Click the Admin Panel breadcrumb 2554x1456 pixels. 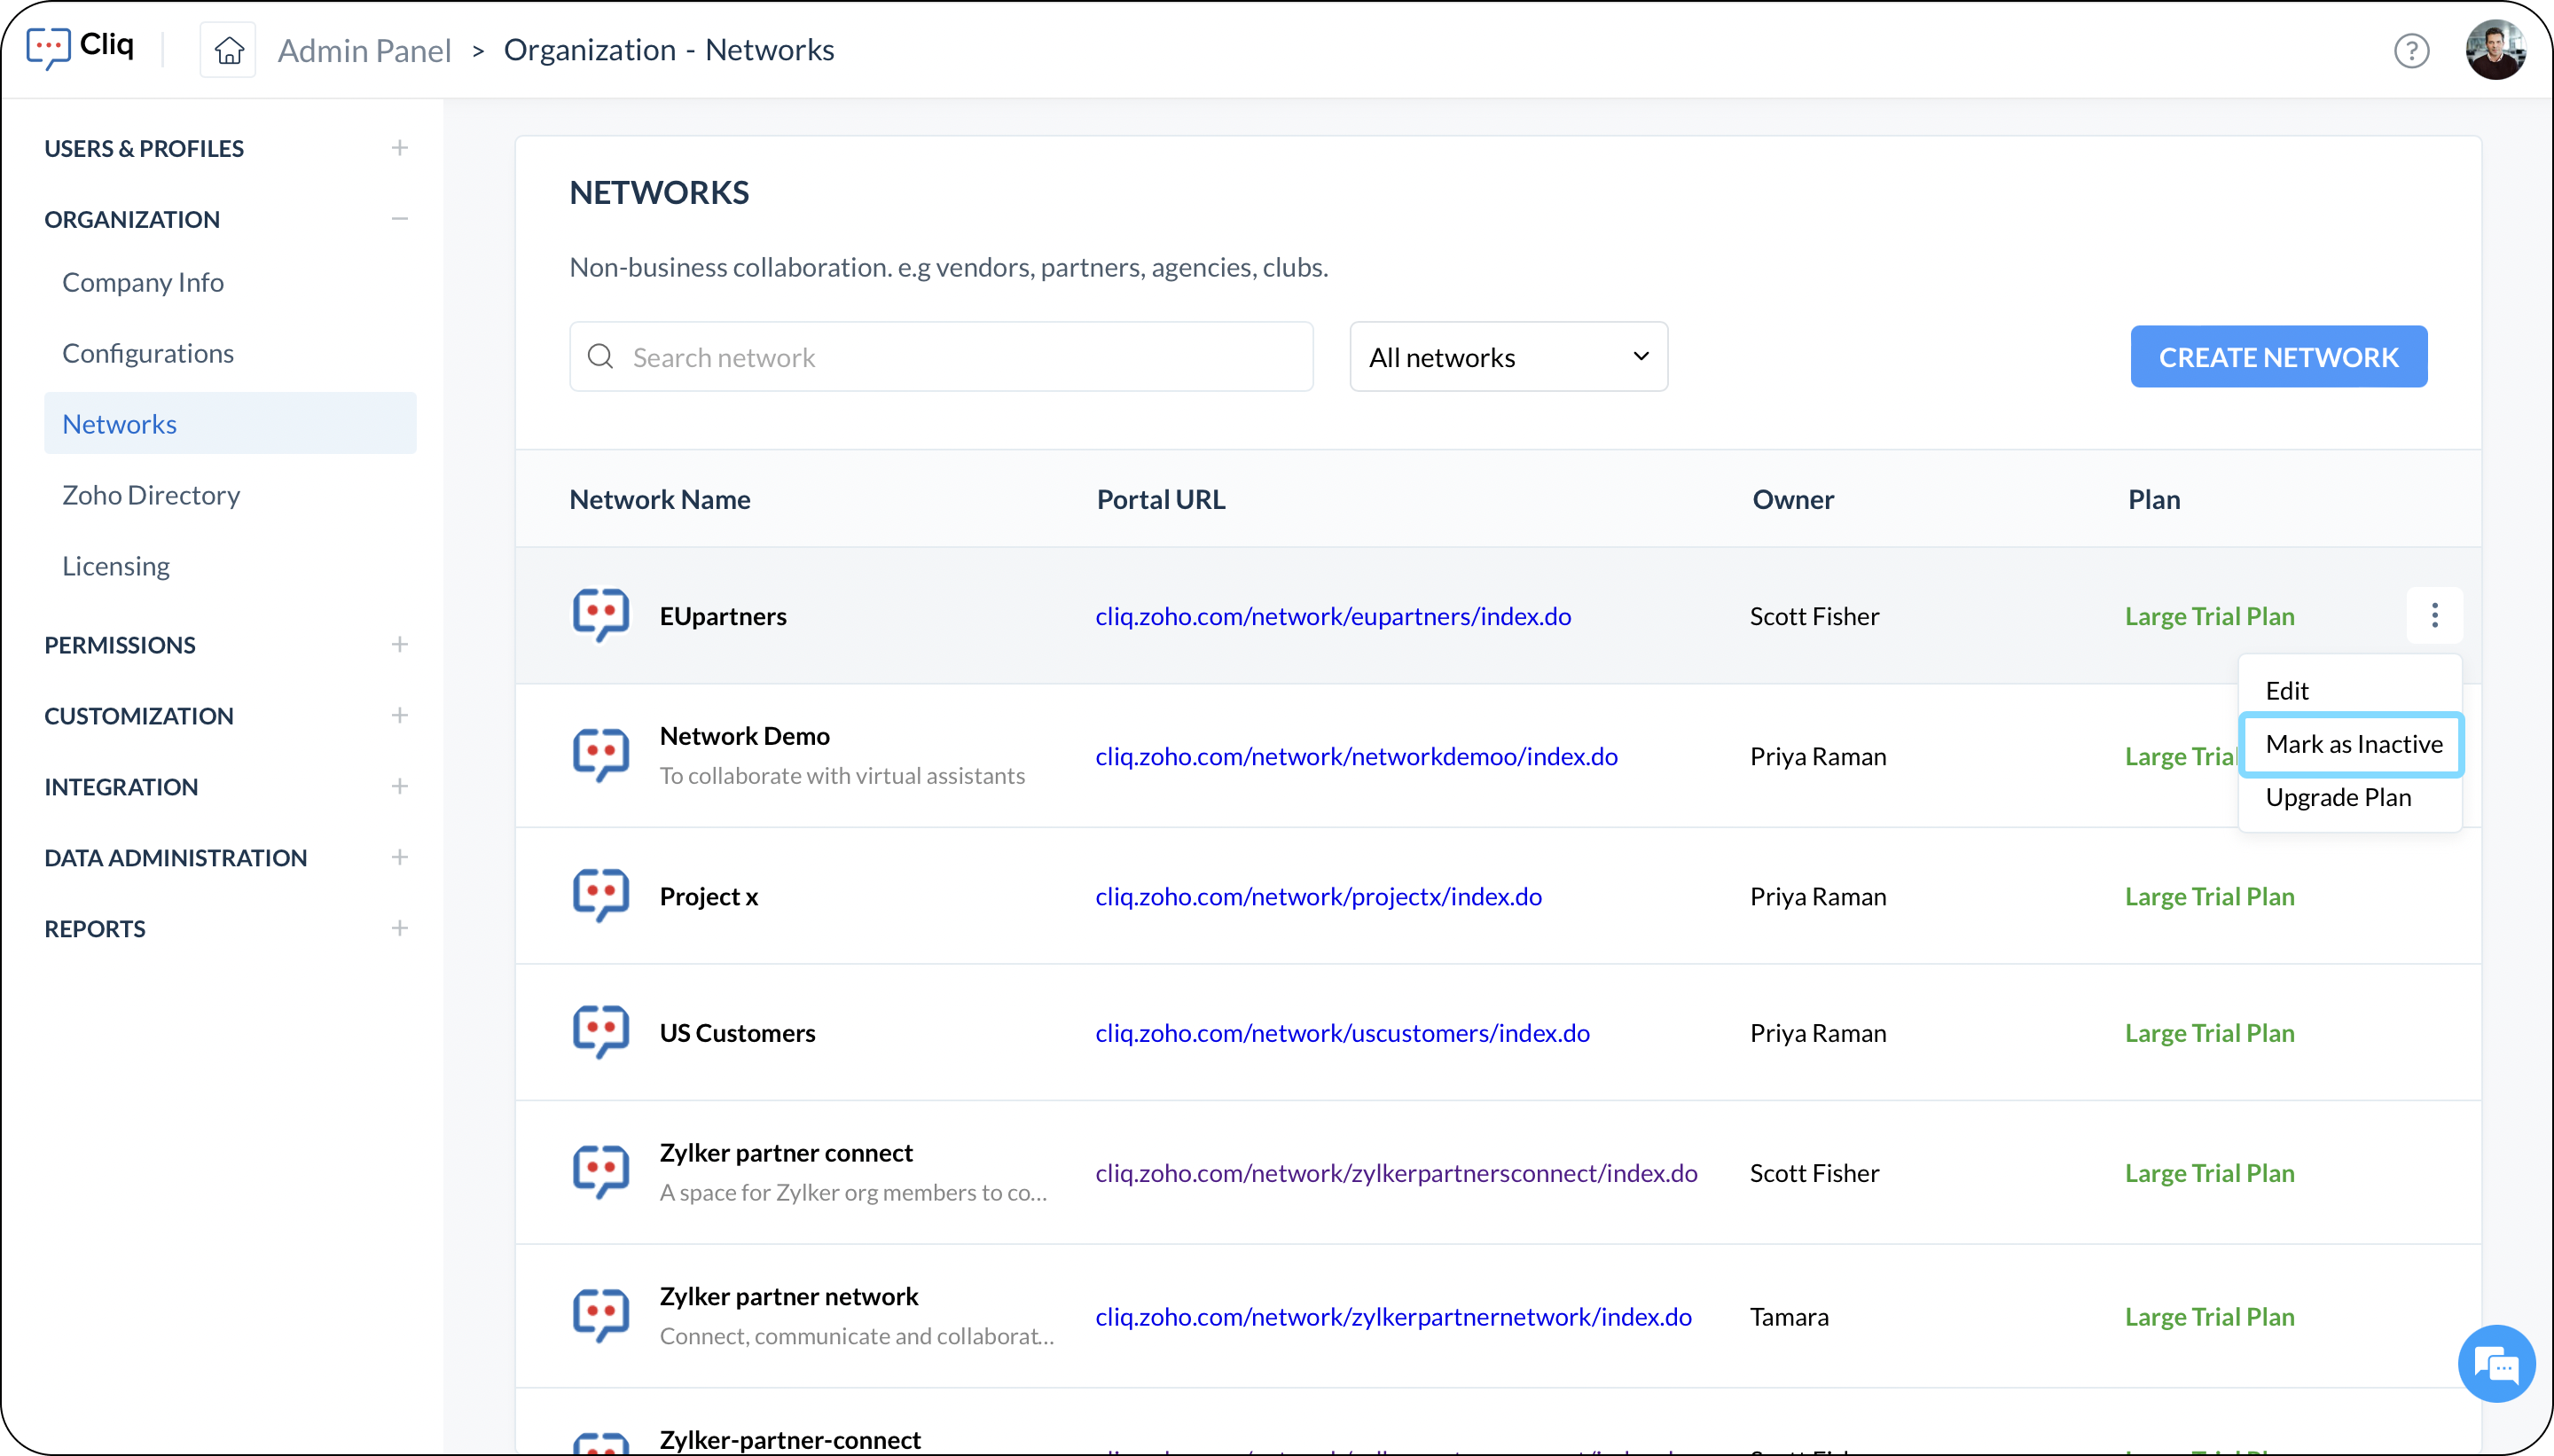tap(364, 50)
